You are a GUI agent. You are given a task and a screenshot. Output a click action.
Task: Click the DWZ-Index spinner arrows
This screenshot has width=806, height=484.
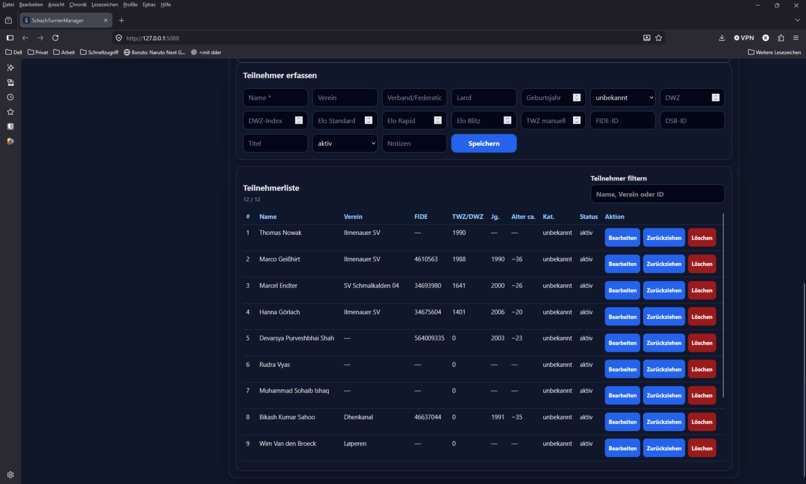click(299, 120)
